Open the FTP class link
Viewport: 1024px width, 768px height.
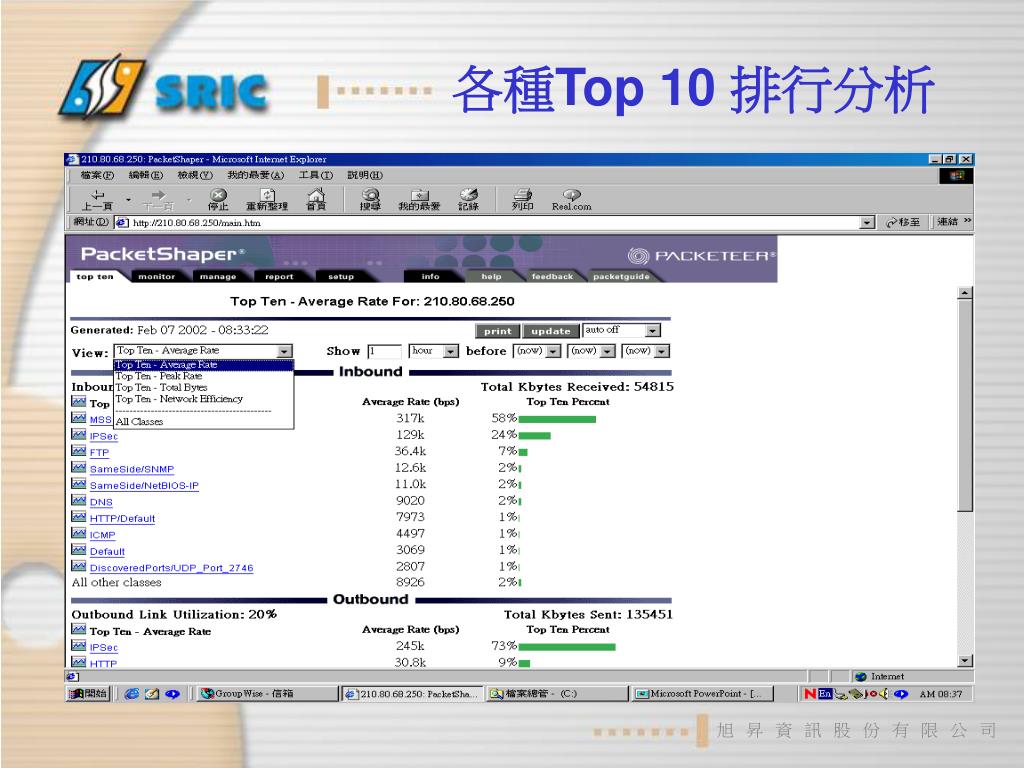coord(99,453)
